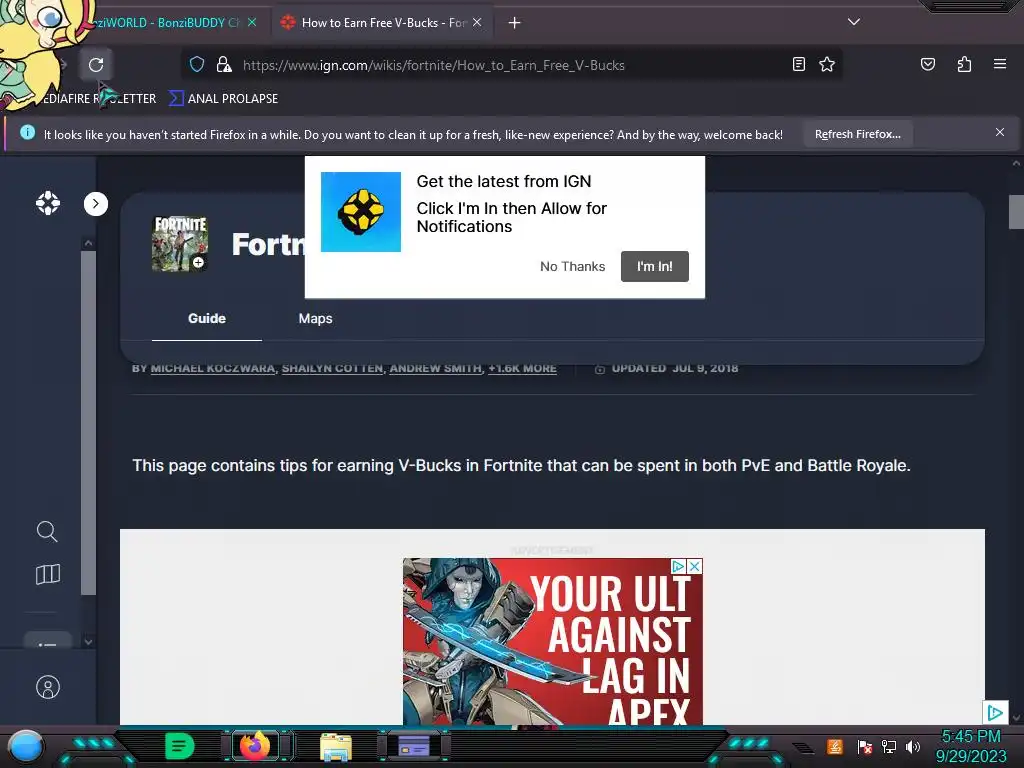The width and height of the screenshot is (1024, 768).
Task: Click the network tray icon
Action: point(888,746)
